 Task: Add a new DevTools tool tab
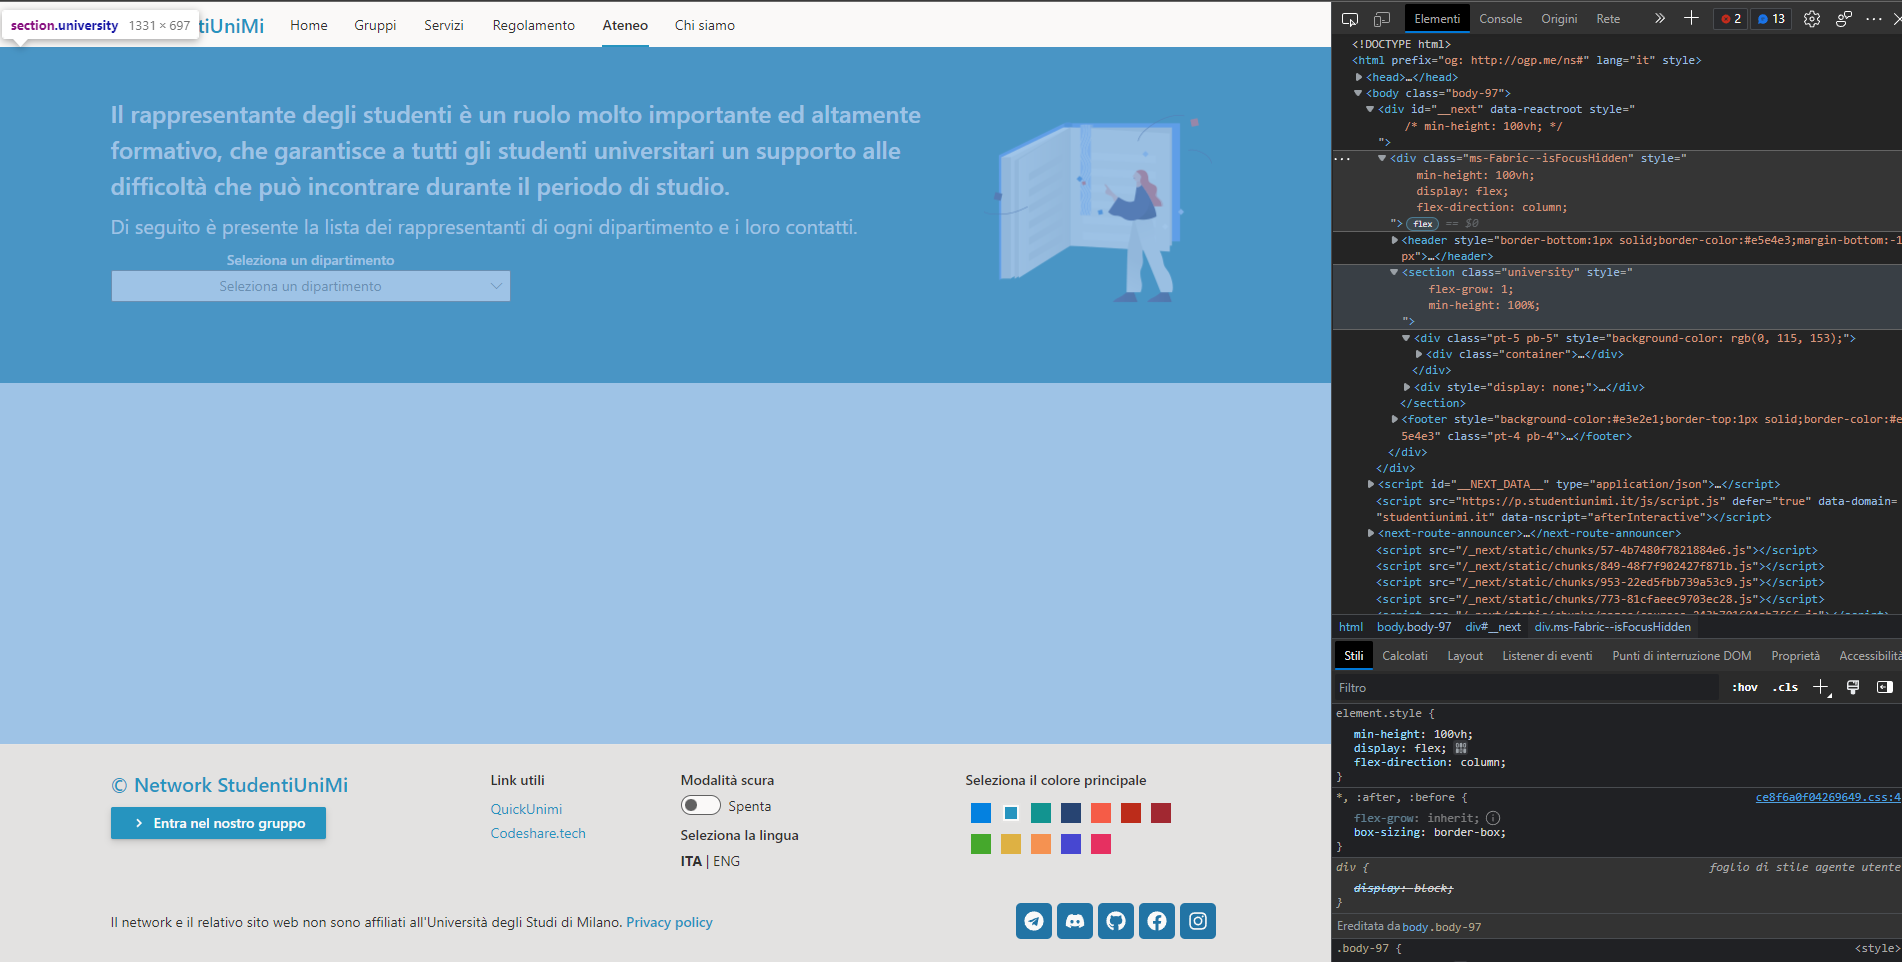pos(1691,18)
